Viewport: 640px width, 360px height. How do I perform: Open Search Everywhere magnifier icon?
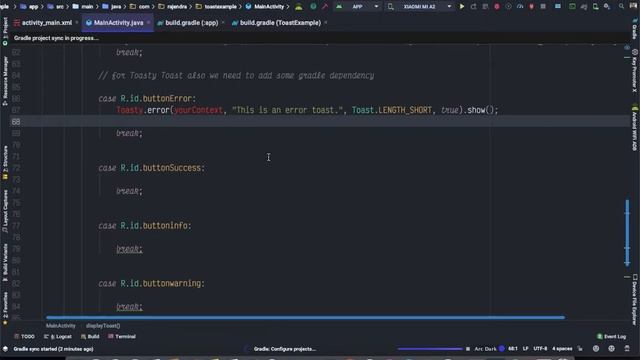(621, 7)
